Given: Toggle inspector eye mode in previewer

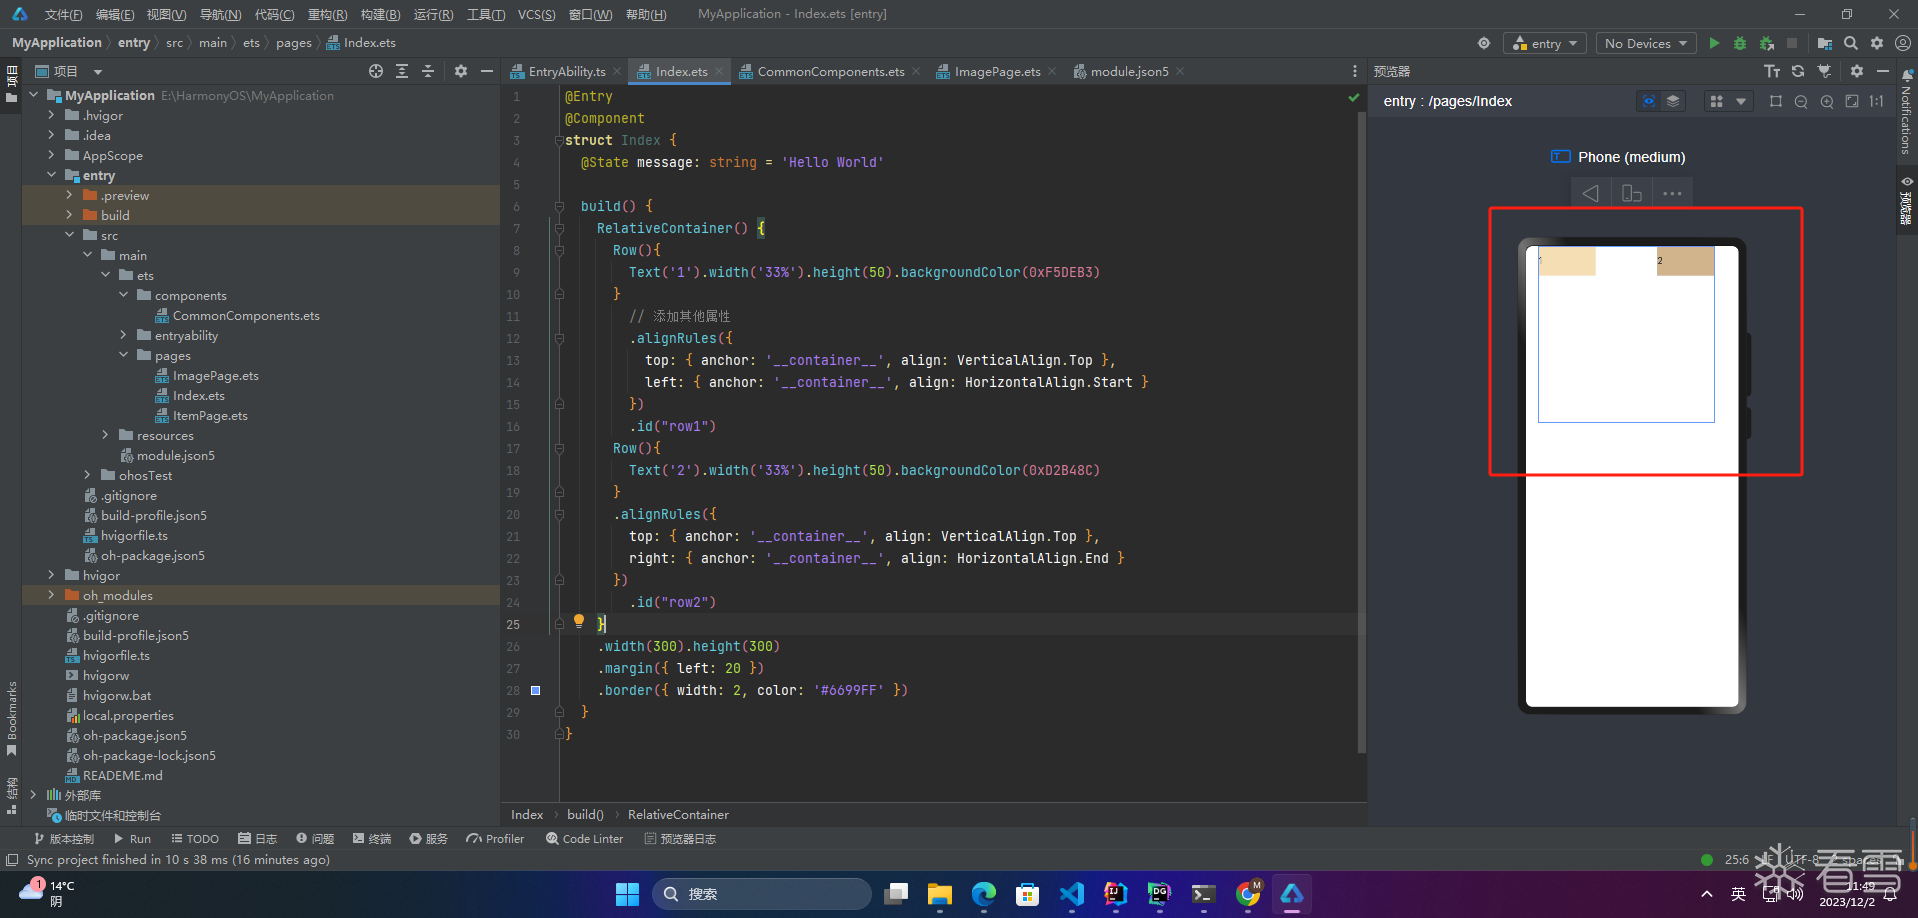Looking at the screenshot, I should coord(1649,101).
